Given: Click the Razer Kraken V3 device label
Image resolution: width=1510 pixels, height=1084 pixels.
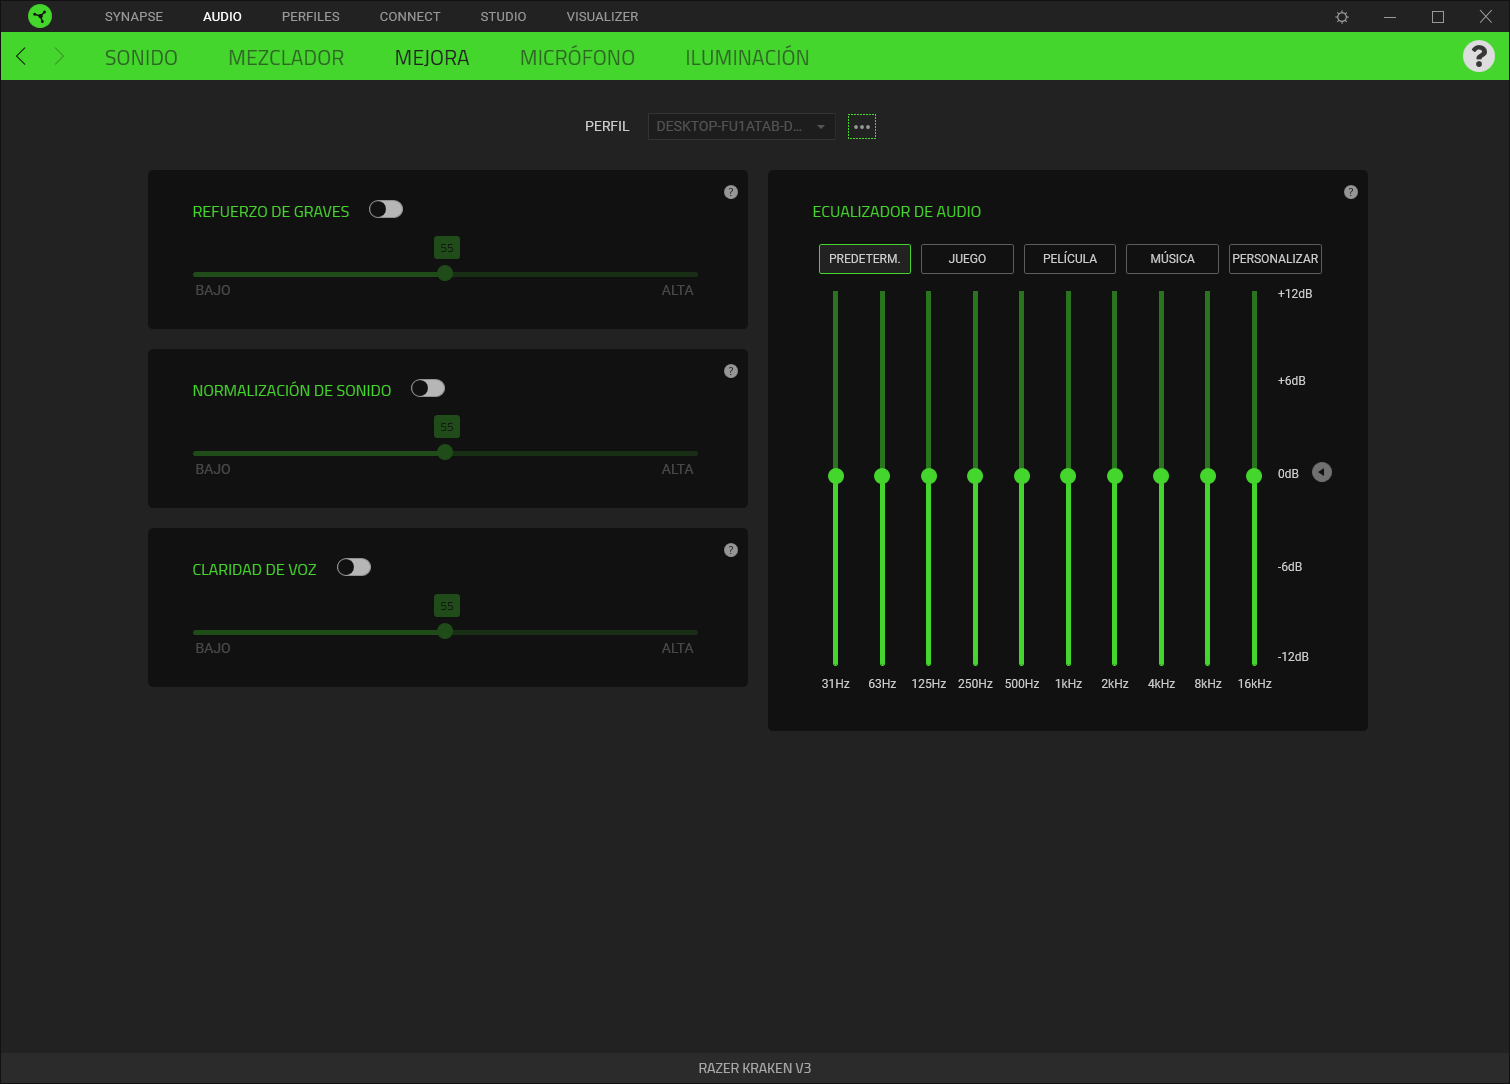Looking at the screenshot, I should 755,1068.
